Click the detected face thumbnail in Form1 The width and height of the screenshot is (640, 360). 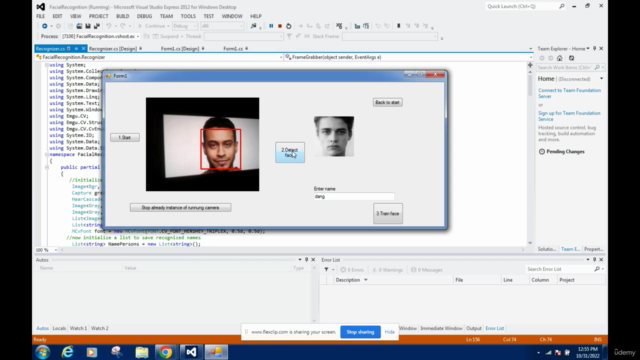point(334,136)
